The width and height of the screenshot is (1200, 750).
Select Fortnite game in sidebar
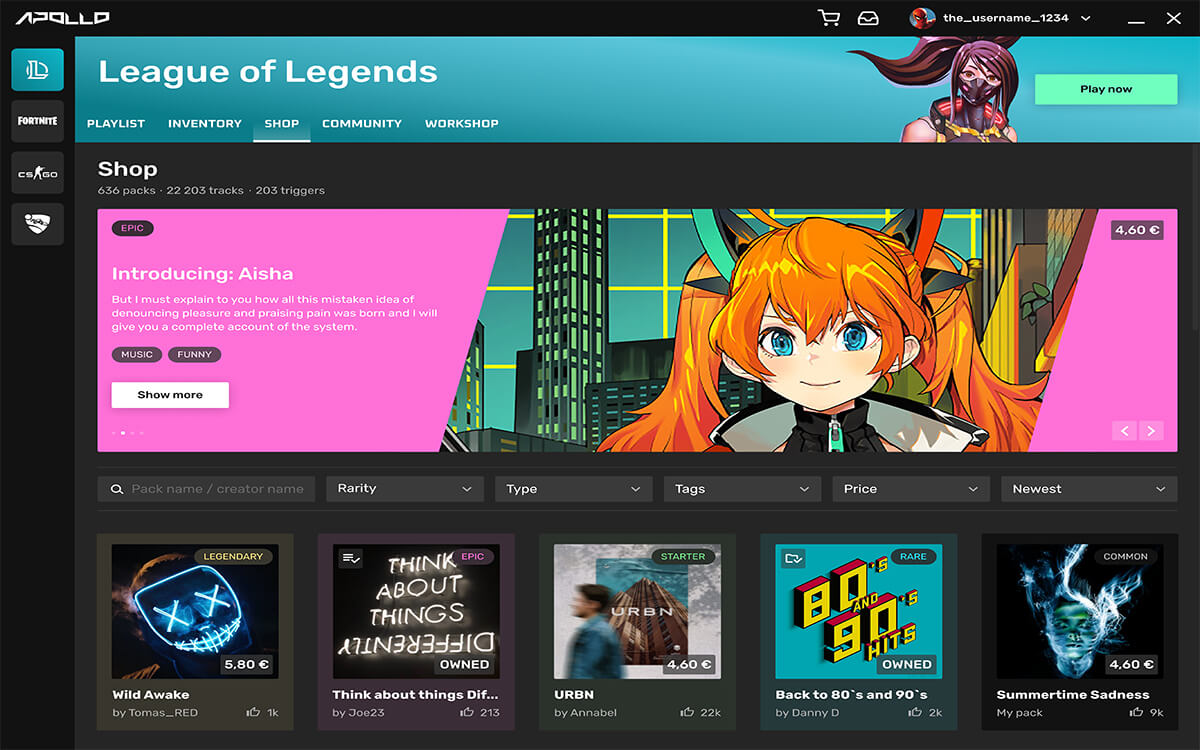point(37,121)
